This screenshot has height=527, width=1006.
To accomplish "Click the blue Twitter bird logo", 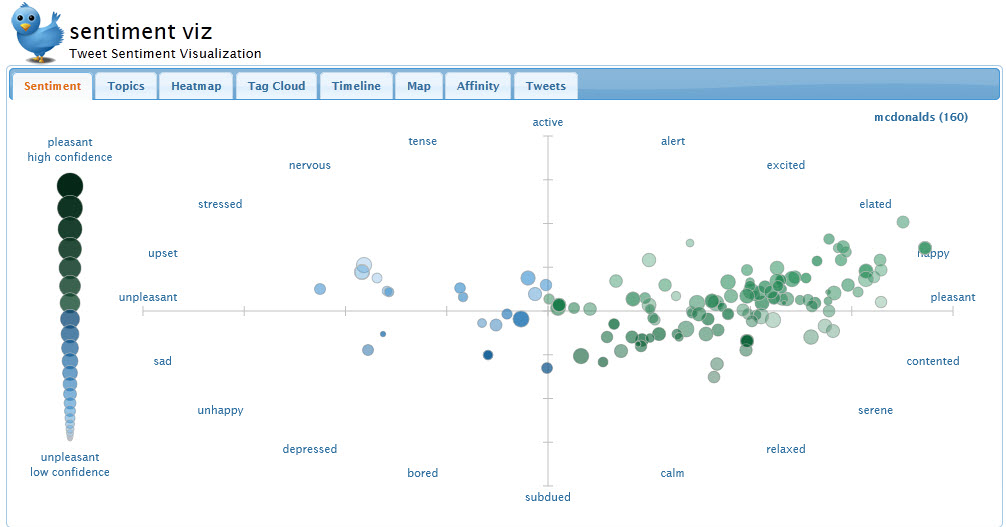I will click(40, 31).
